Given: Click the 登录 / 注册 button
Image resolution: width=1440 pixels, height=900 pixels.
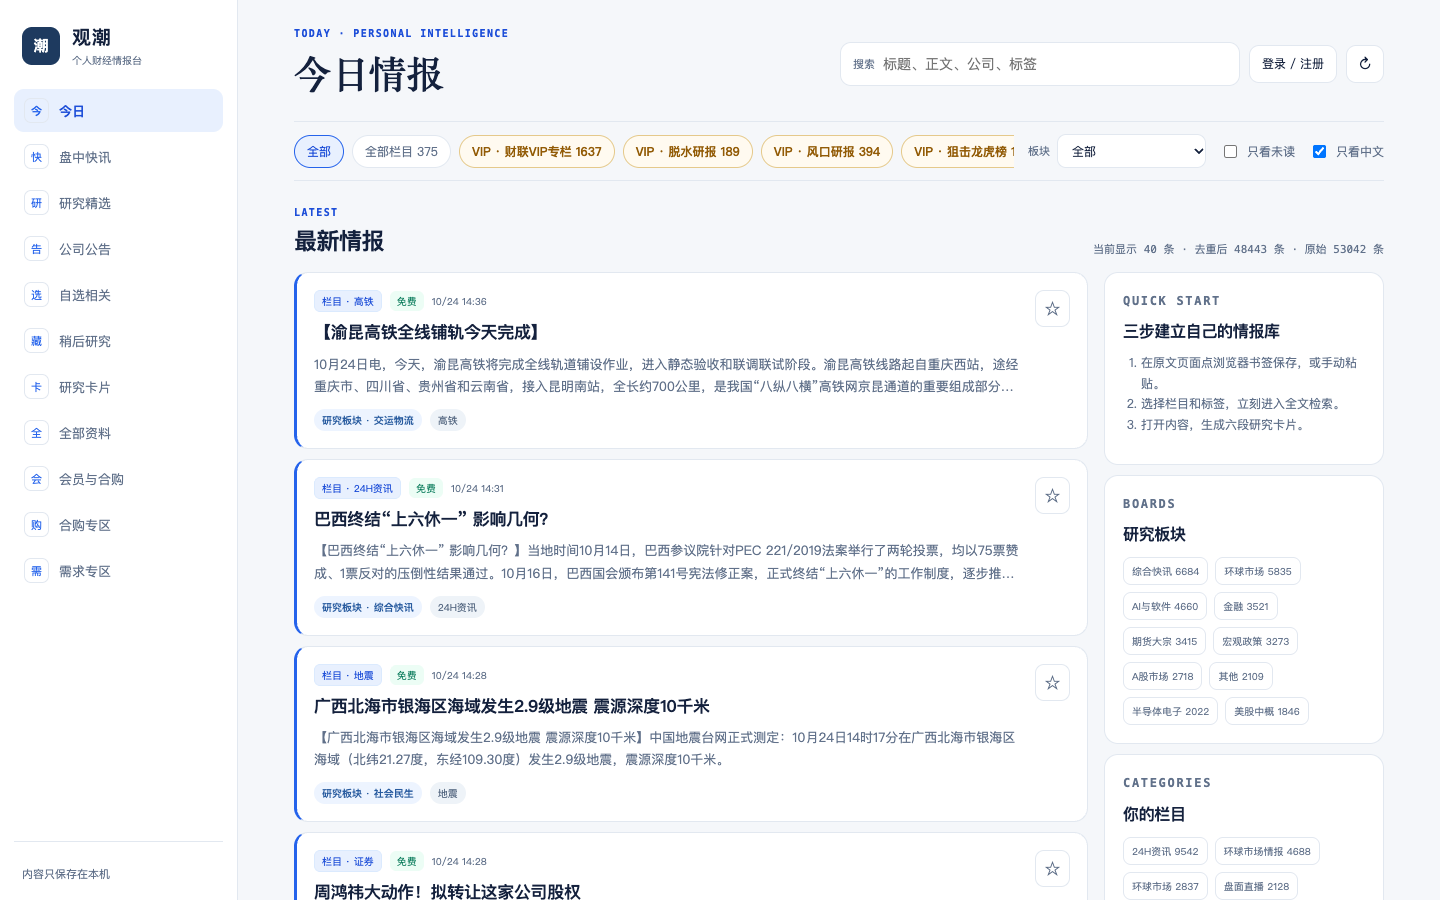Looking at the screenshot, I should click(1293, 64).
